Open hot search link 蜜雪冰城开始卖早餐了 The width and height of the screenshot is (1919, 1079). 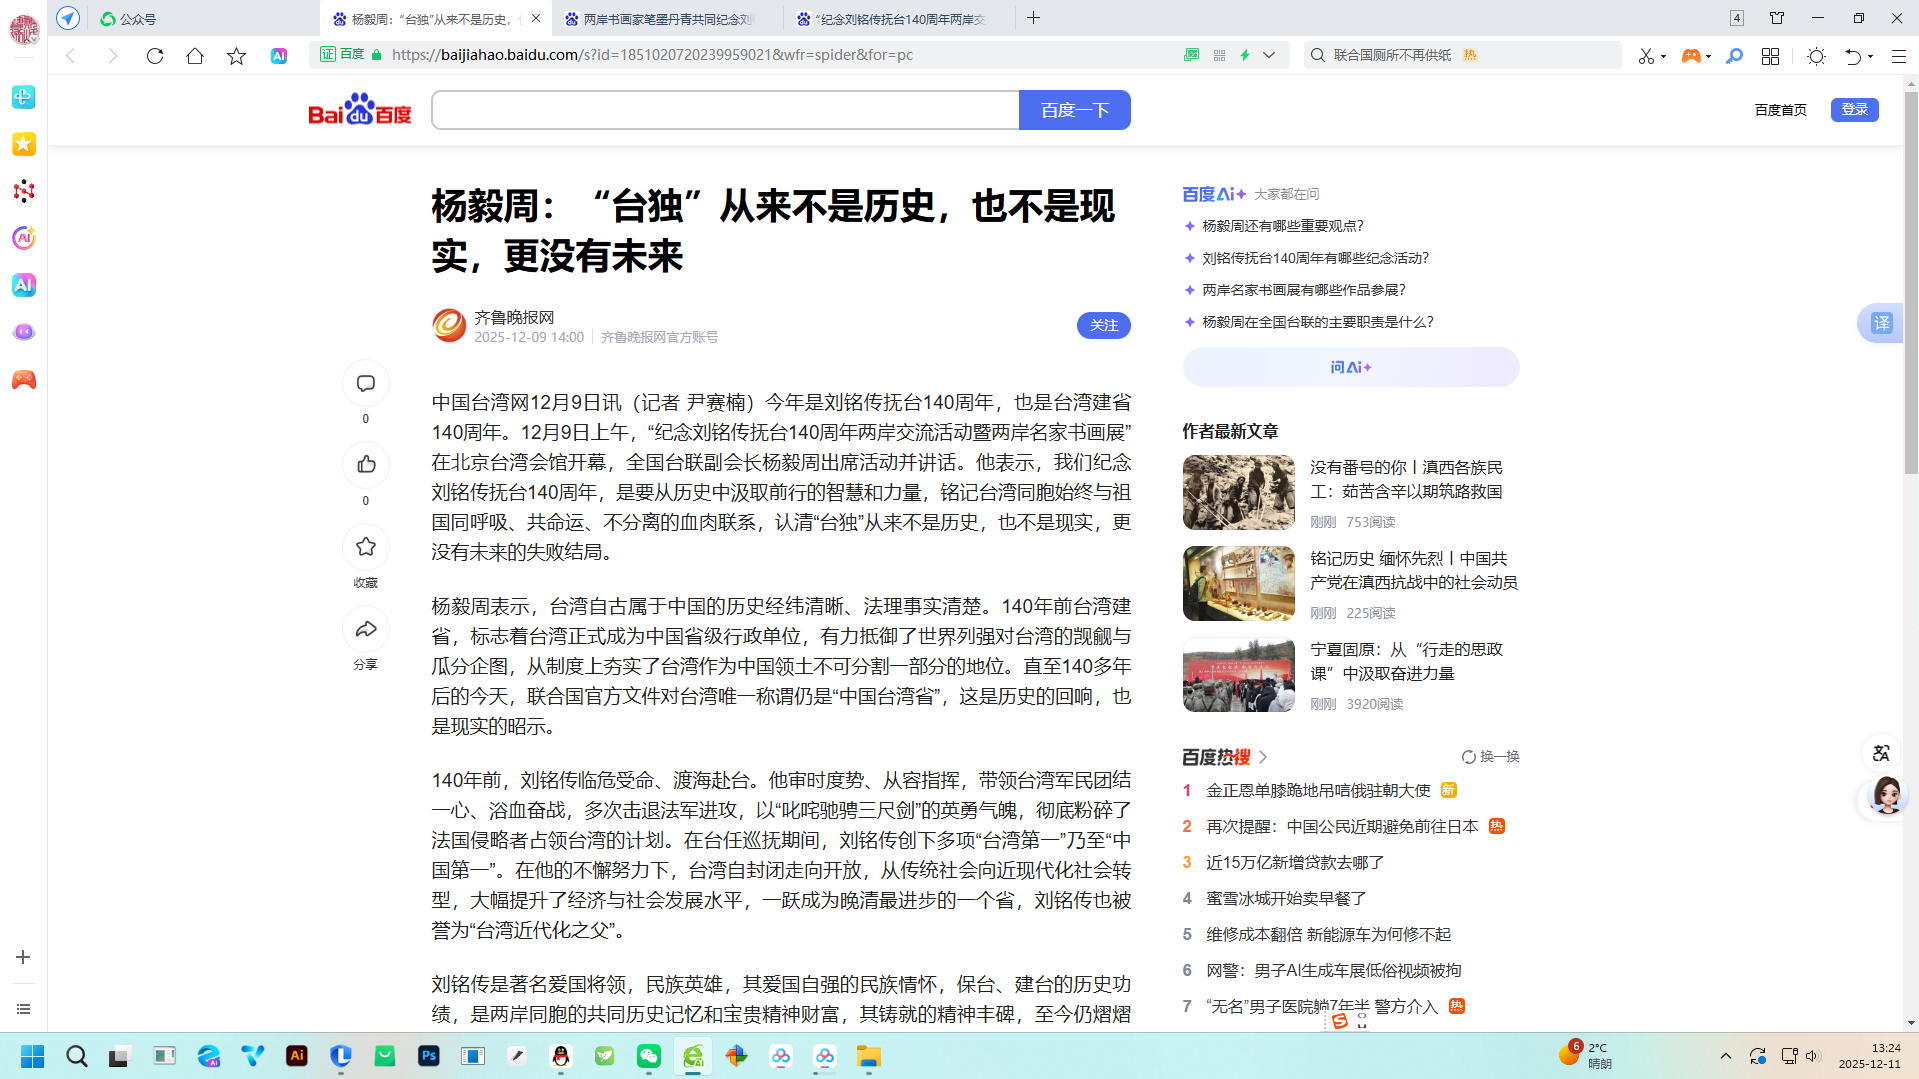[x=1286, y=898]
